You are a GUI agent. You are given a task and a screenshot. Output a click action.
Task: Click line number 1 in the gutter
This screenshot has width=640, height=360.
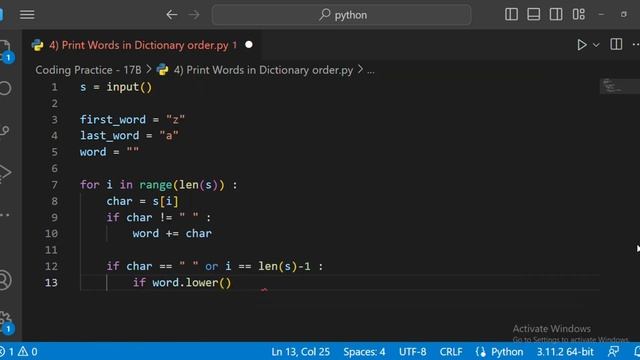[54, 87]
